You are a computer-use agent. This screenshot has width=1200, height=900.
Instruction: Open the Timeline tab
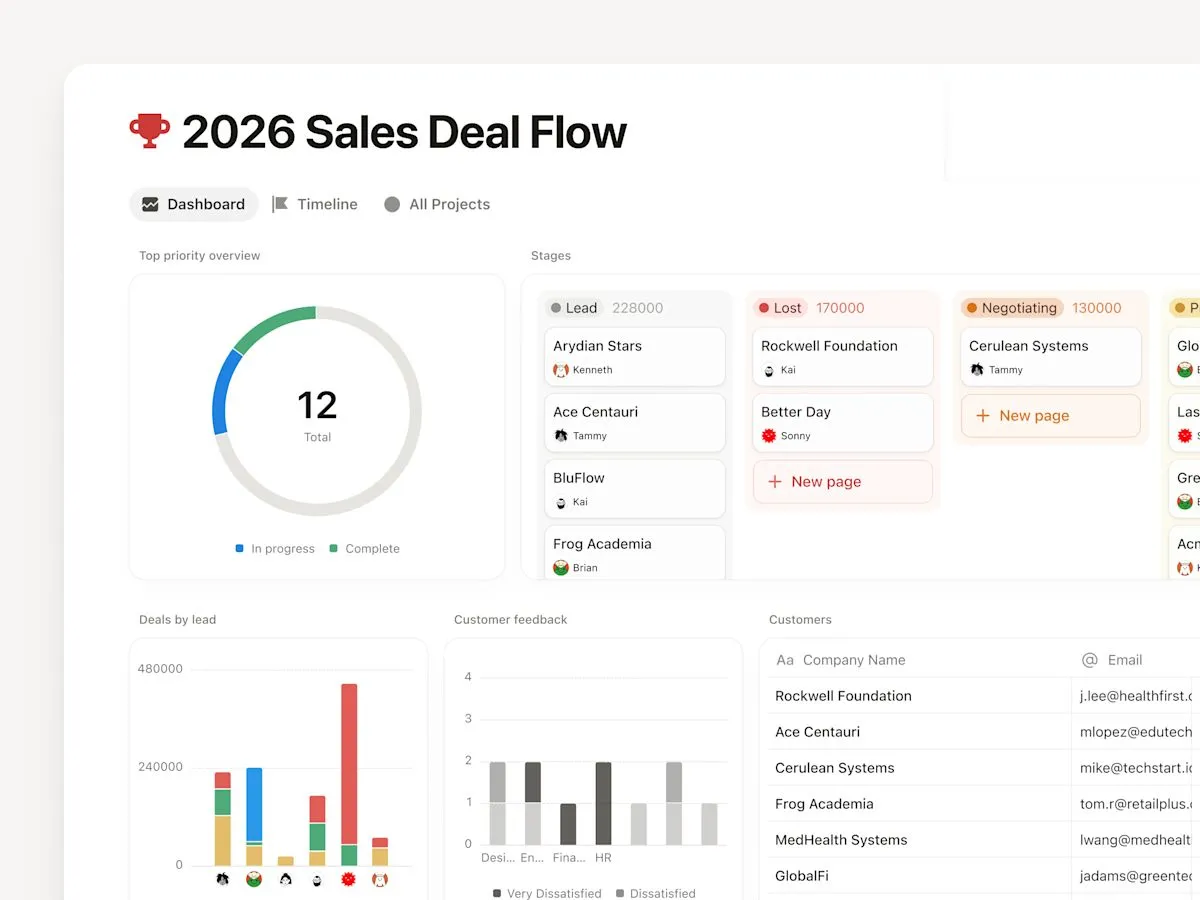tap(315, 204)
